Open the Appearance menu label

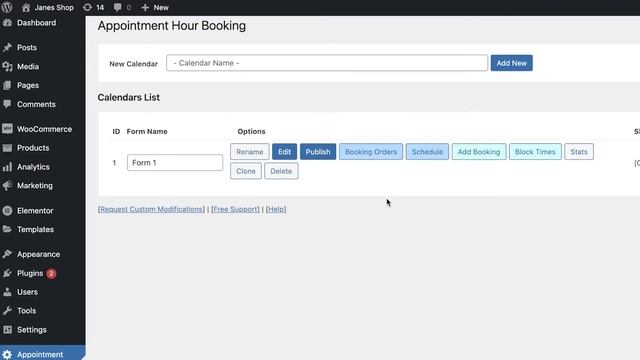[x=38, y=254]
